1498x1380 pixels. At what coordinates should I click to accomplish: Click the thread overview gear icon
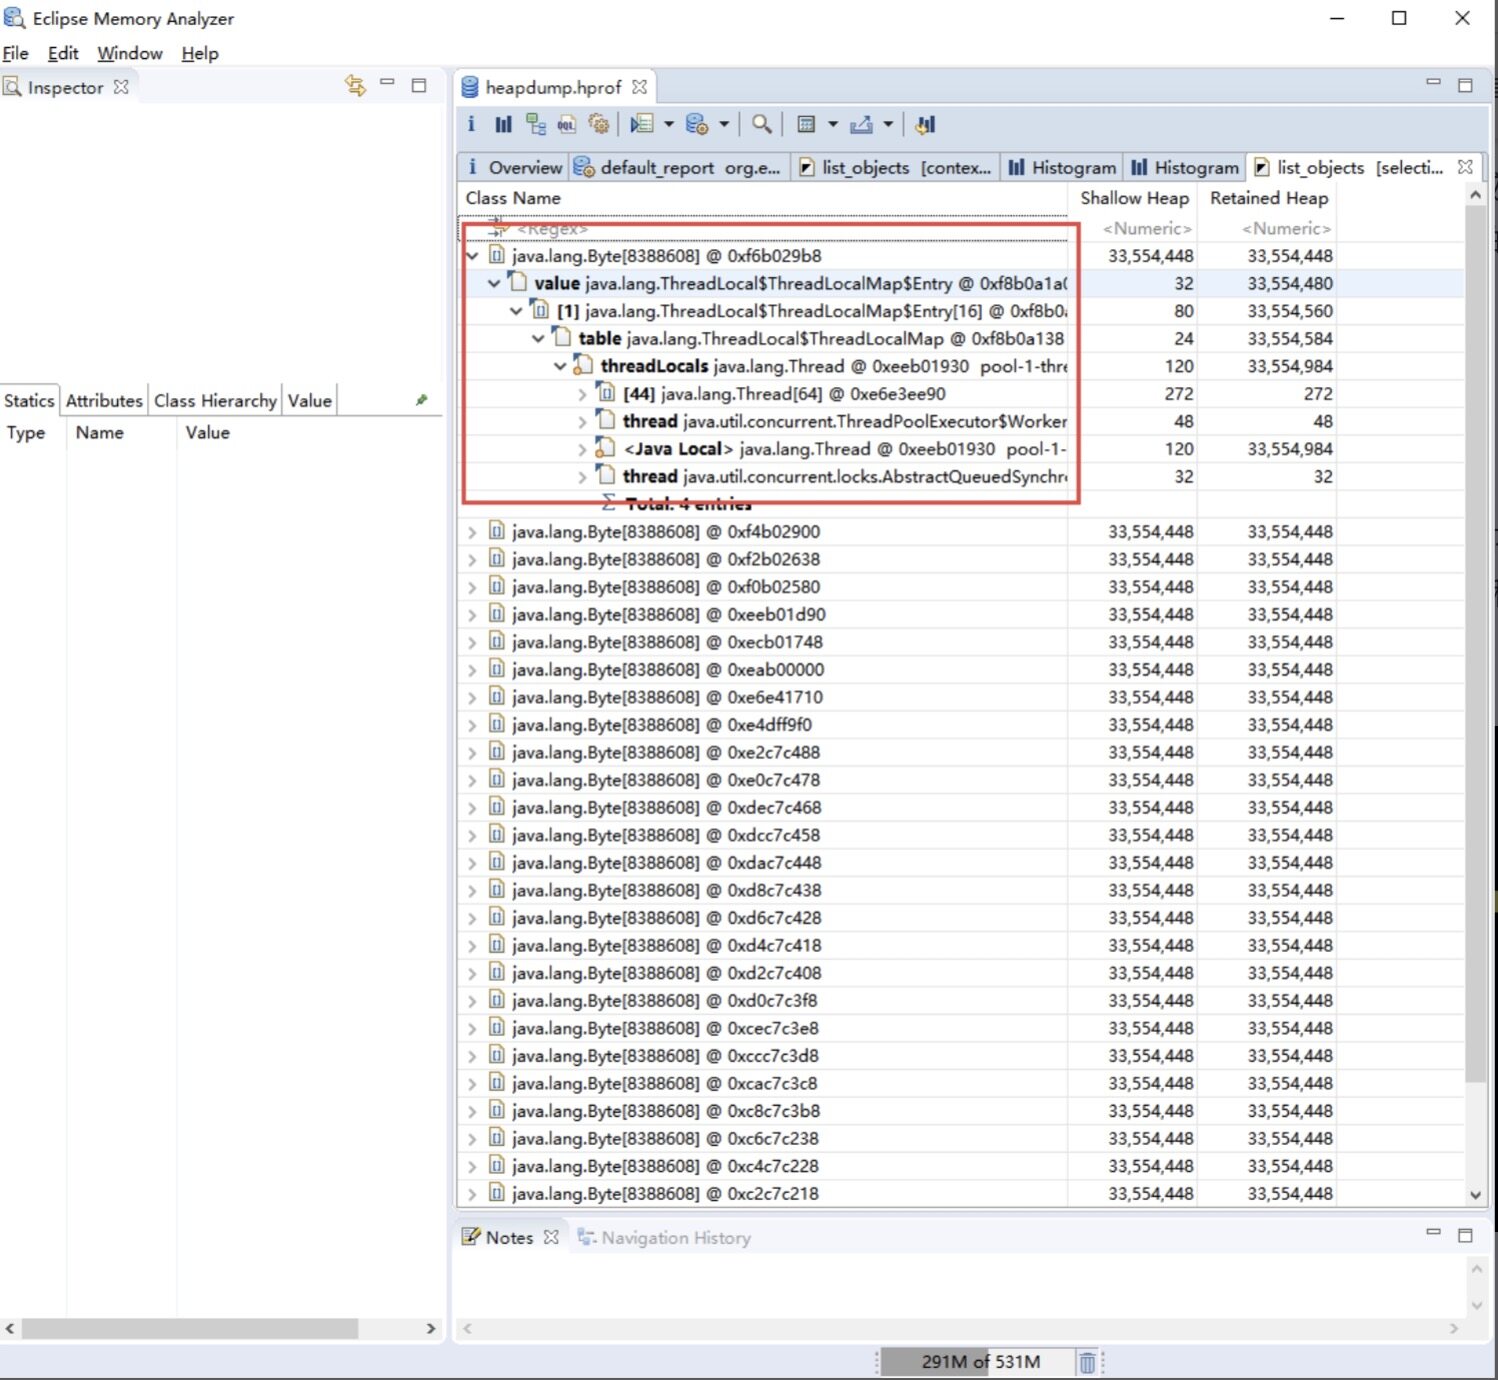[x=599, y=124]
